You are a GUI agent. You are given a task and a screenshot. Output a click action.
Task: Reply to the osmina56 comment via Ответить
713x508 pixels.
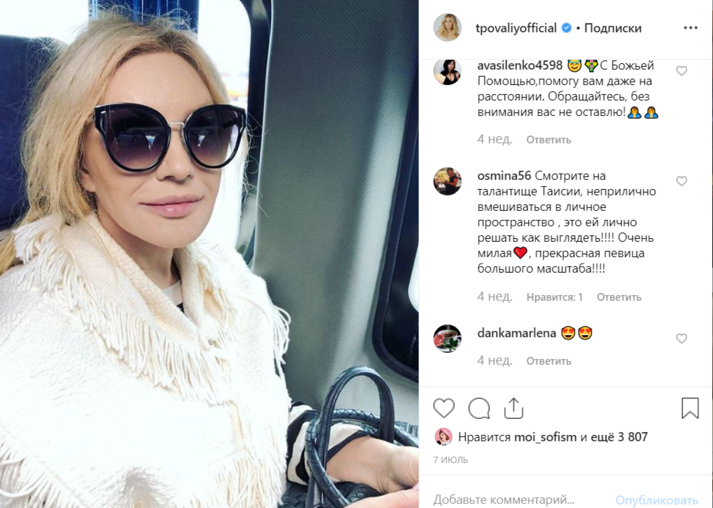[x=619, y=297]
